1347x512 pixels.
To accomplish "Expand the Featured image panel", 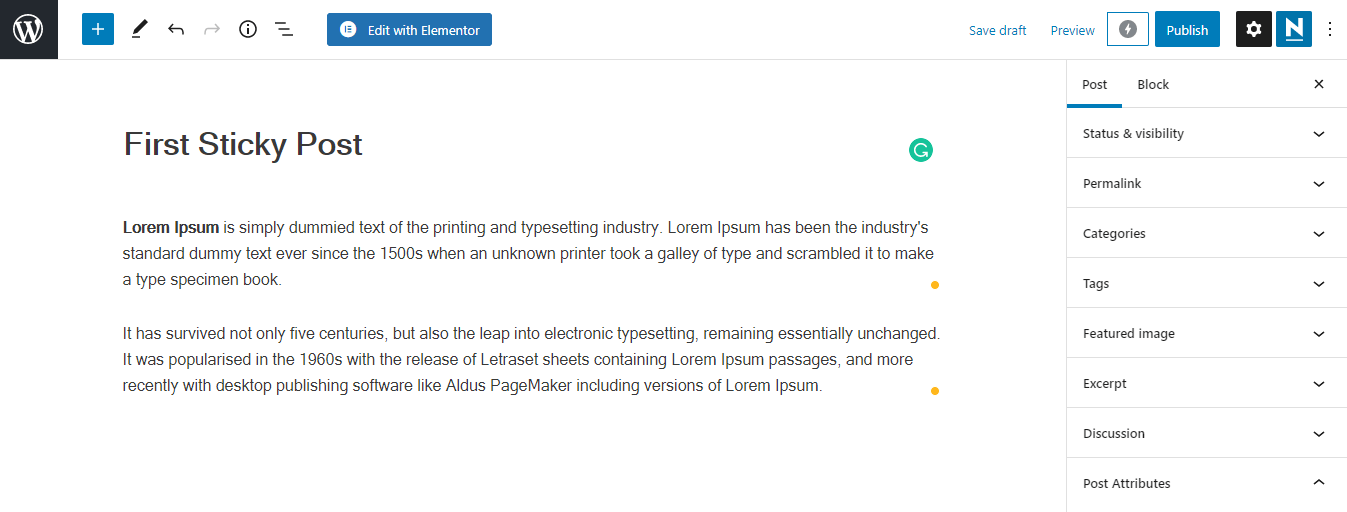I will (1207, 333).
